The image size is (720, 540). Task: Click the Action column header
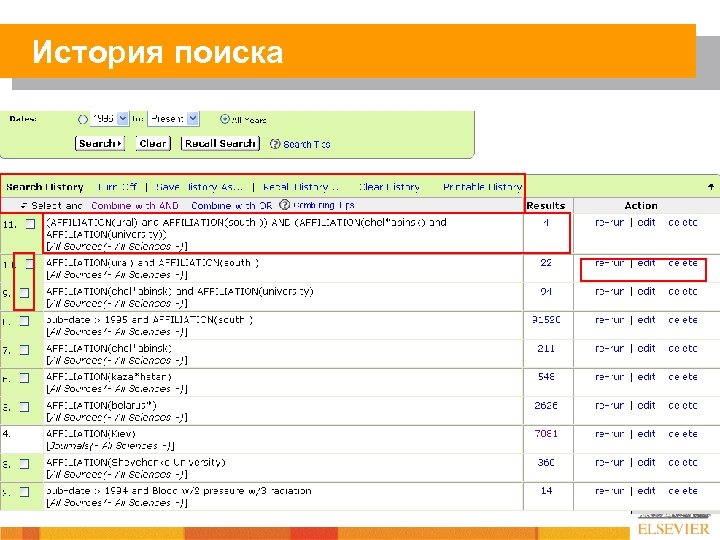click(x=641, y=206)
